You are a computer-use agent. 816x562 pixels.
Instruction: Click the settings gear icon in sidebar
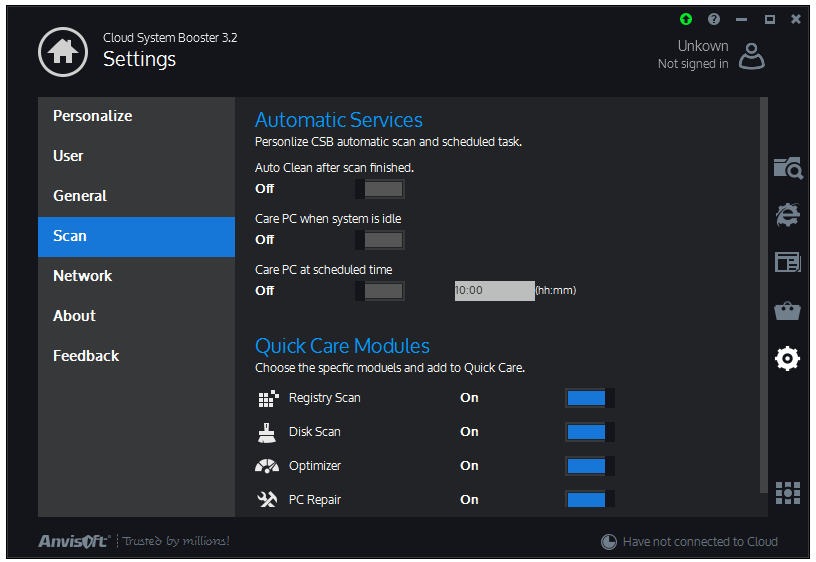(x=788, y=358)
